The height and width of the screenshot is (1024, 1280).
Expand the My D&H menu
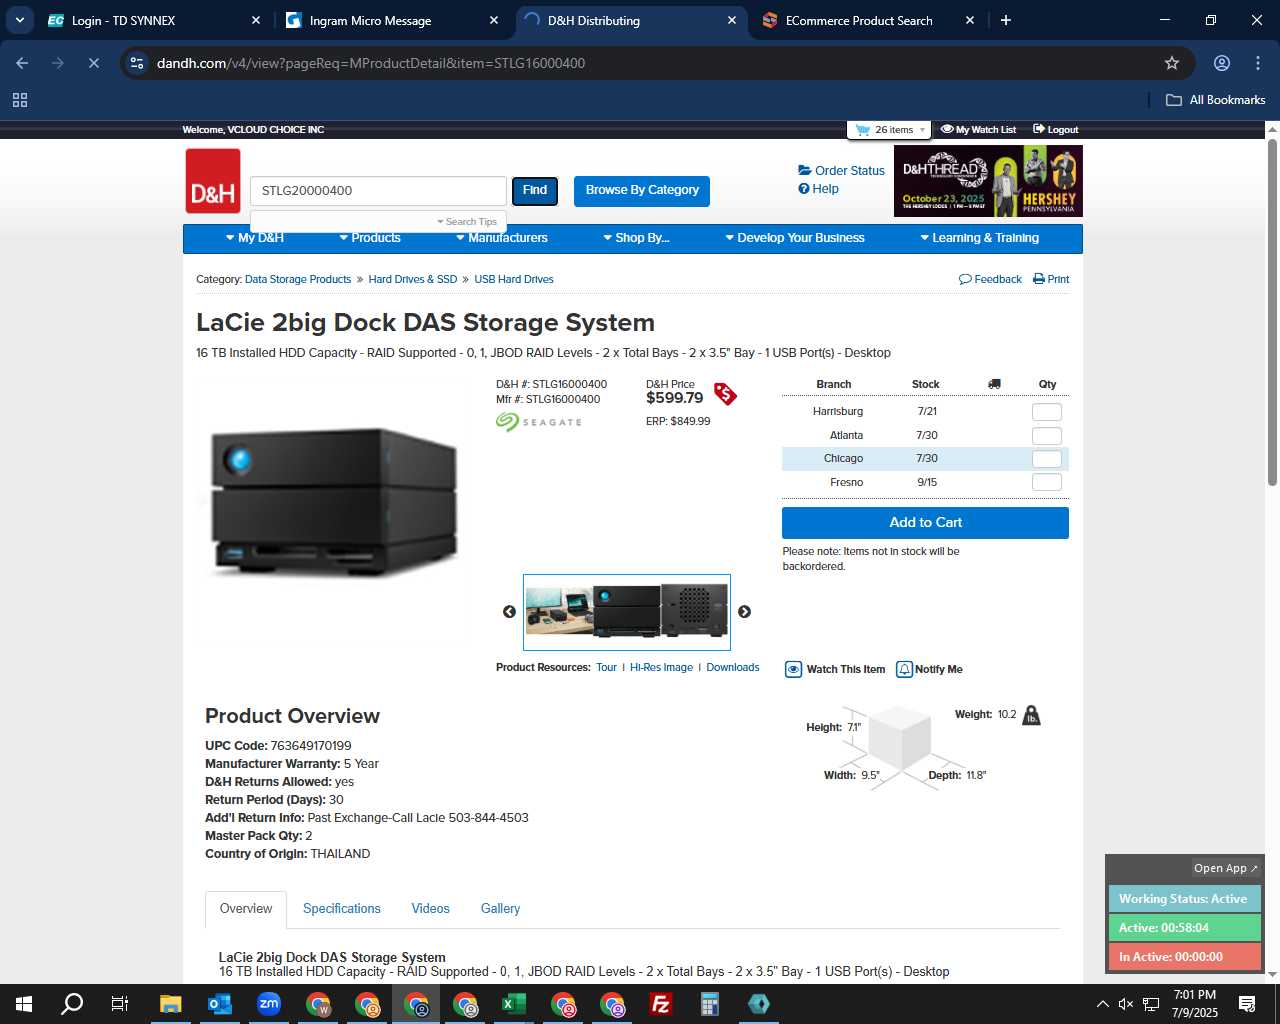point(255,238)
